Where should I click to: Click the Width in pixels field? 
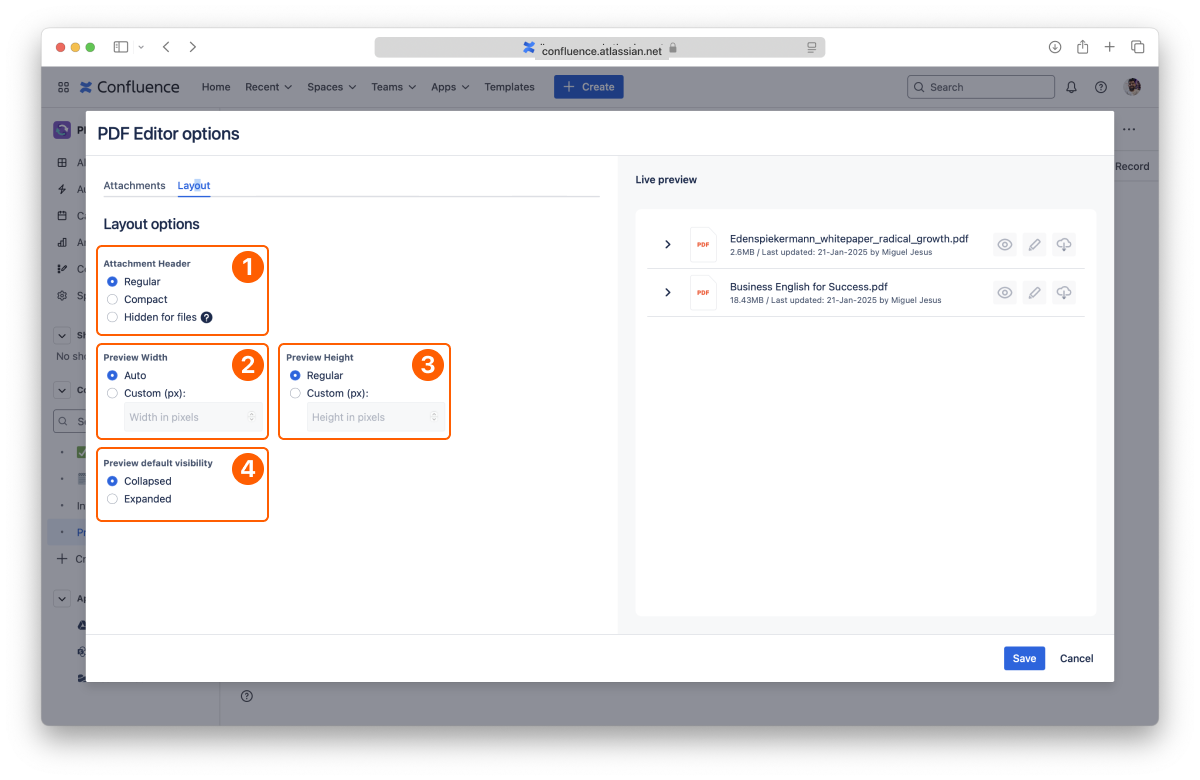(x=193, y=417)
